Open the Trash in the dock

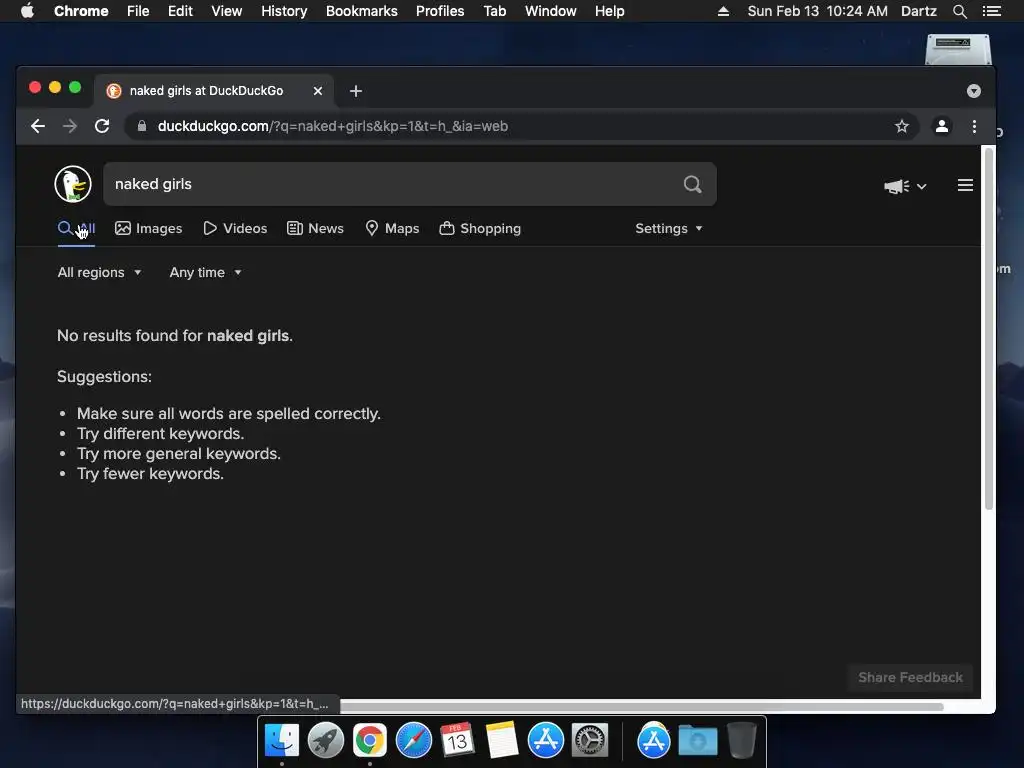point(741,740)
